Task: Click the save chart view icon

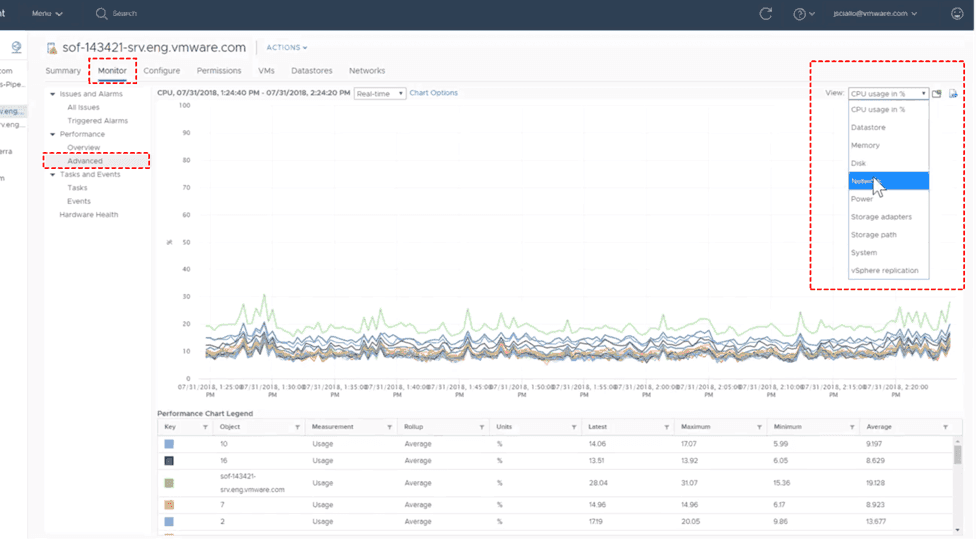Action: tap(937, 94)
